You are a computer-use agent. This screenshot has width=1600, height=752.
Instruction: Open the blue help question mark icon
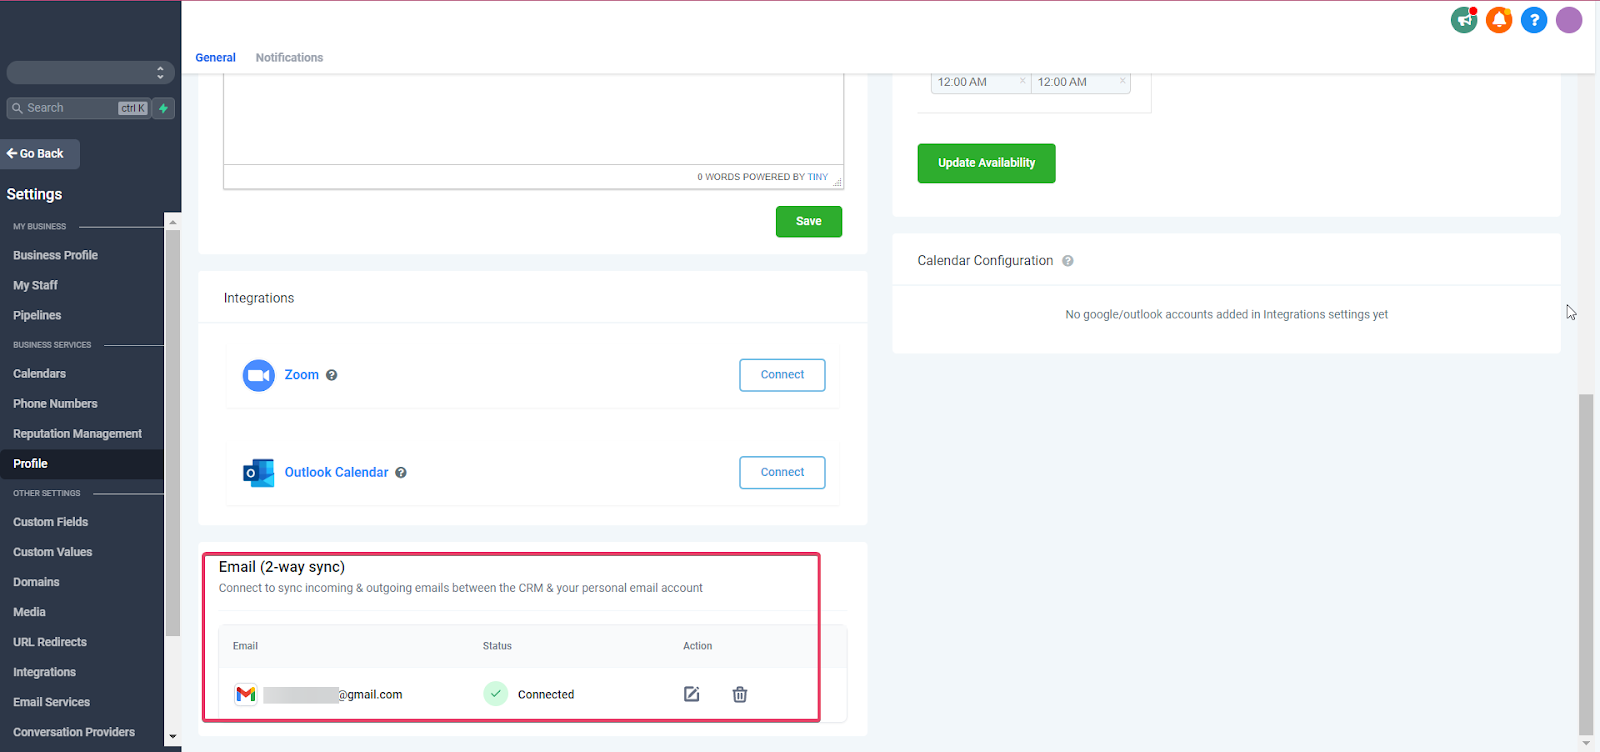1534,20
